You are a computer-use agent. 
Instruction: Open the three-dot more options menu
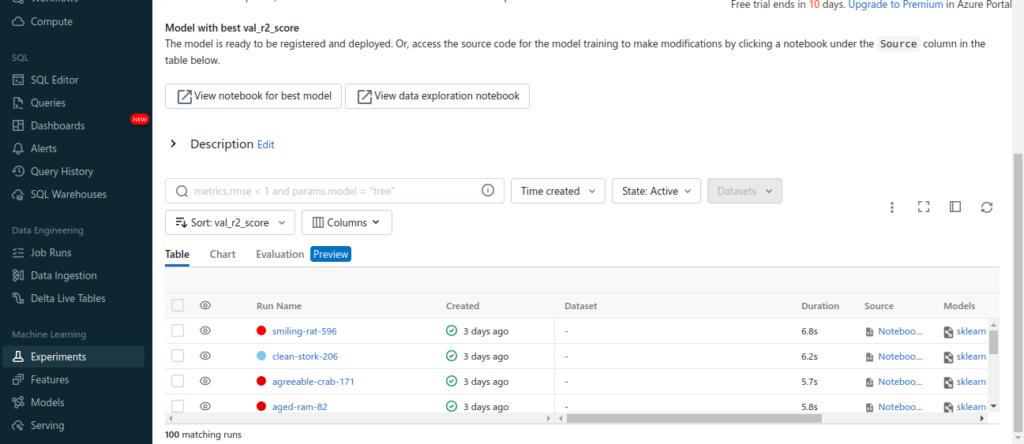pos(892,207)
